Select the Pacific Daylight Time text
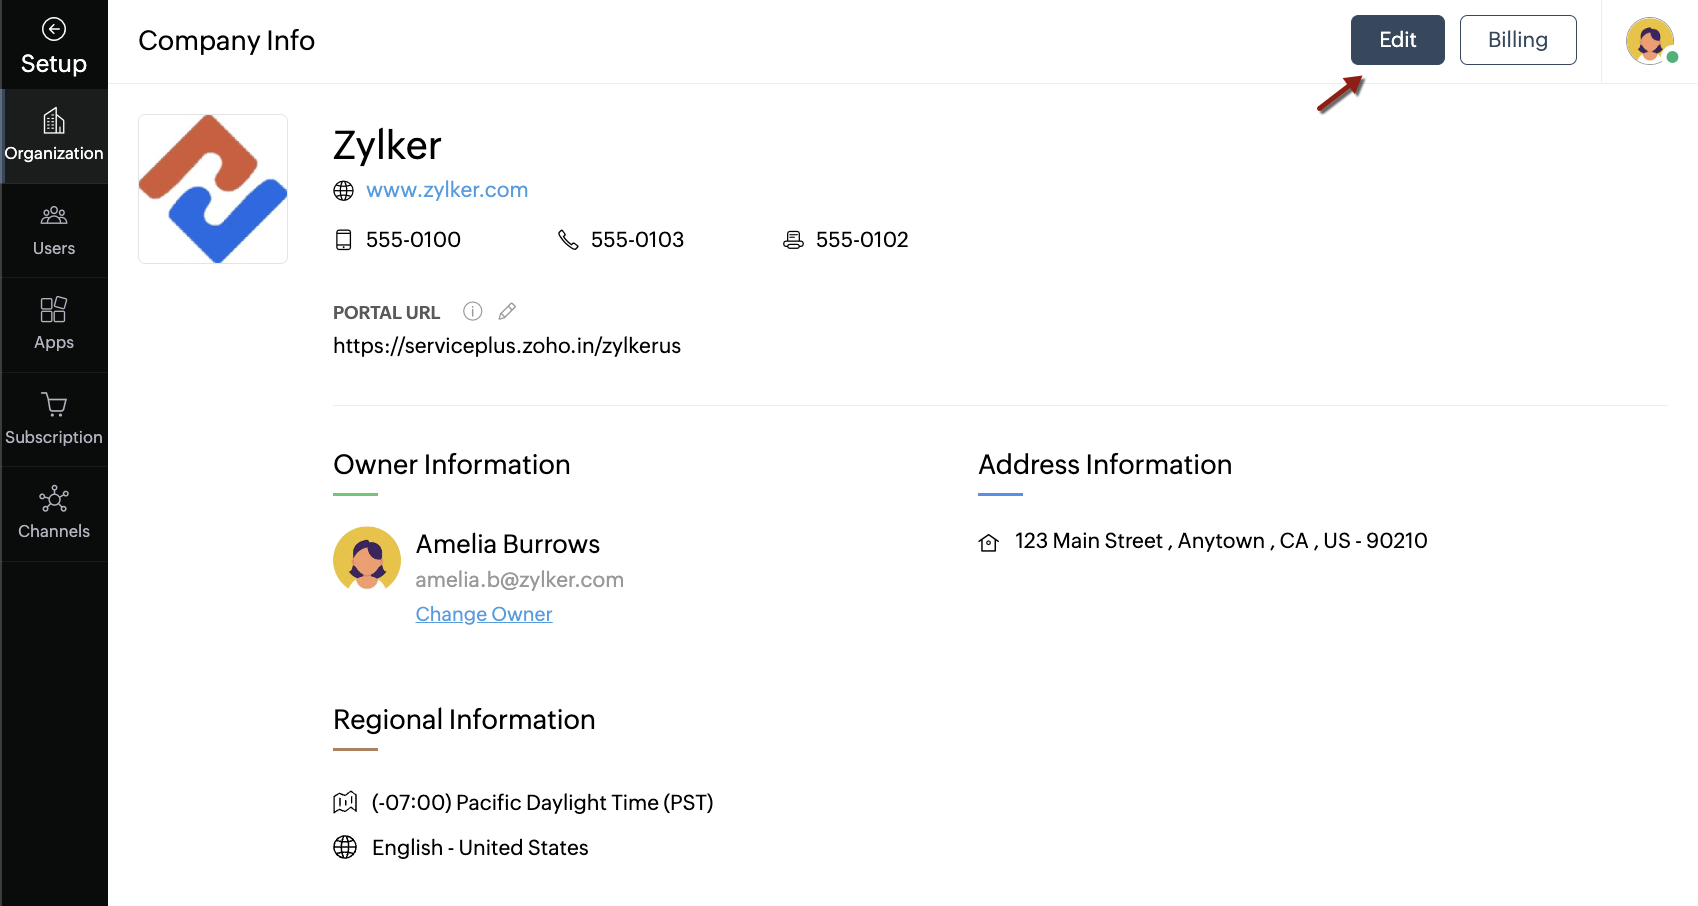The image size is (1698, 906). 542,803
